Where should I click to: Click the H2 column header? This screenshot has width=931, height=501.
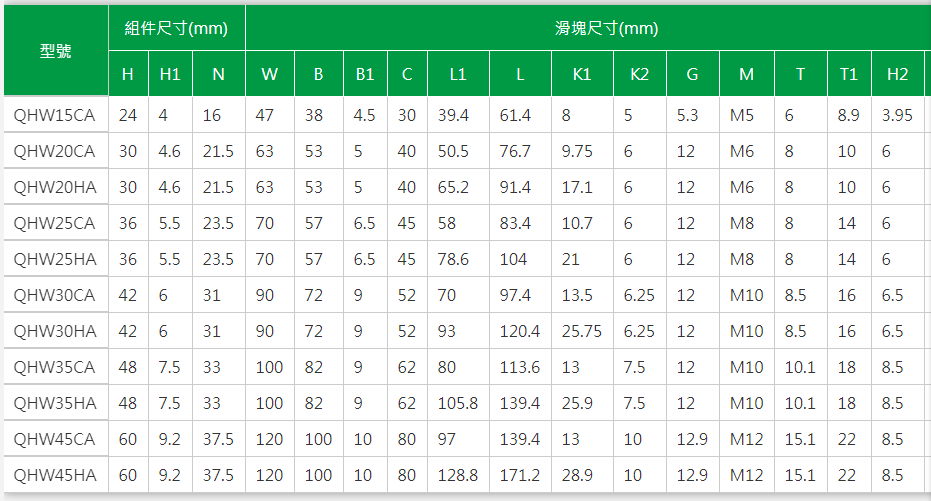(x=898, y=74)
